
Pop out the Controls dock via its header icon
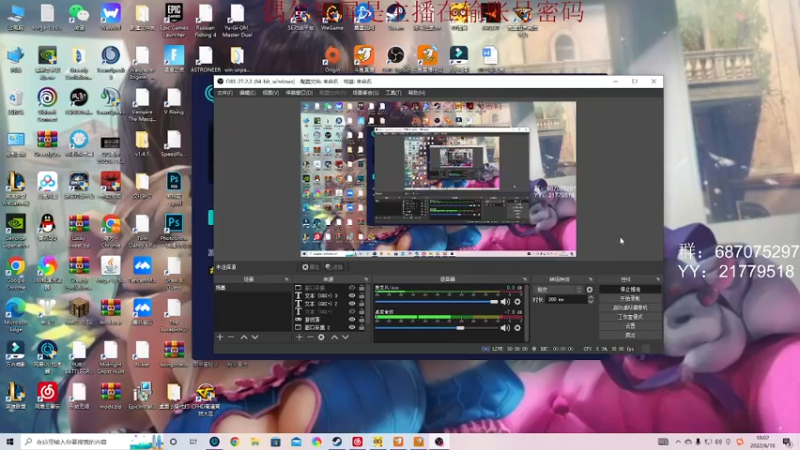[658, 279]
